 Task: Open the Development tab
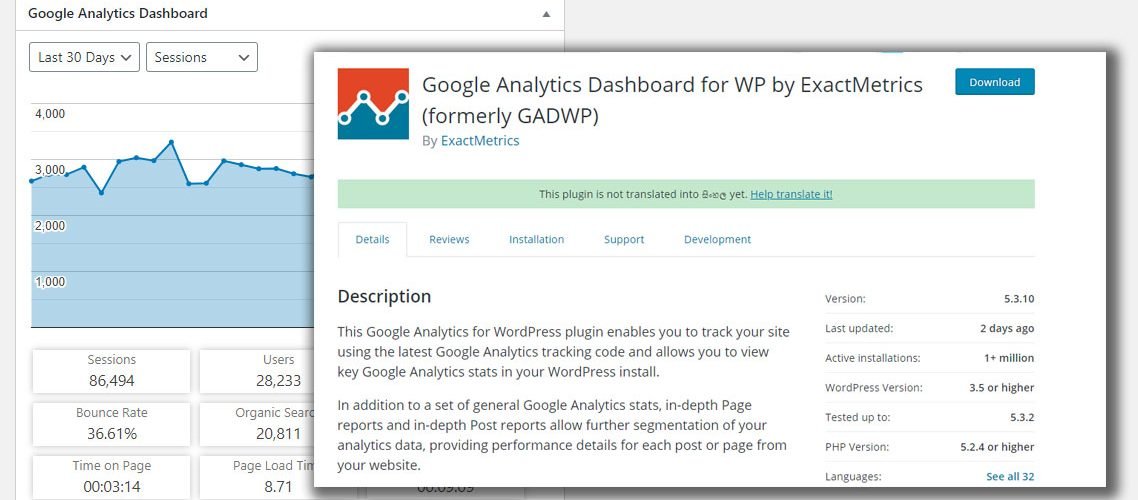[717, 239]
